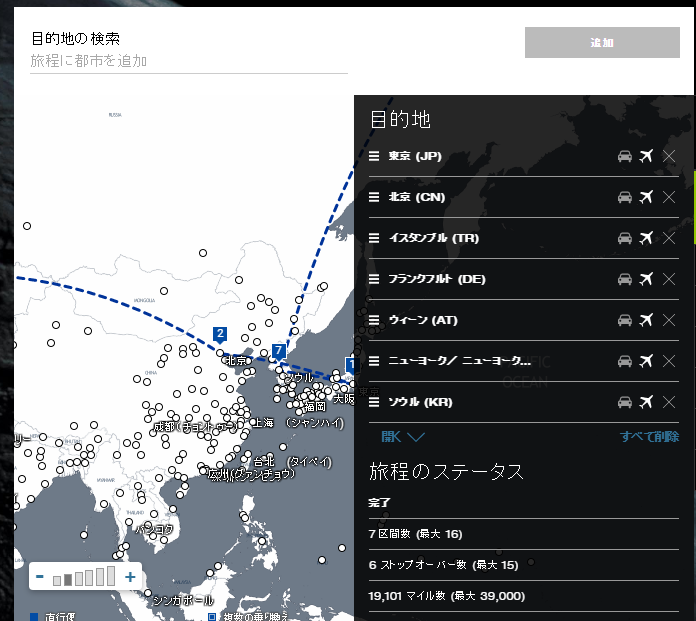Select car transport for ソウル (KR)
The image size is (696, 621).
click(625, 402)
